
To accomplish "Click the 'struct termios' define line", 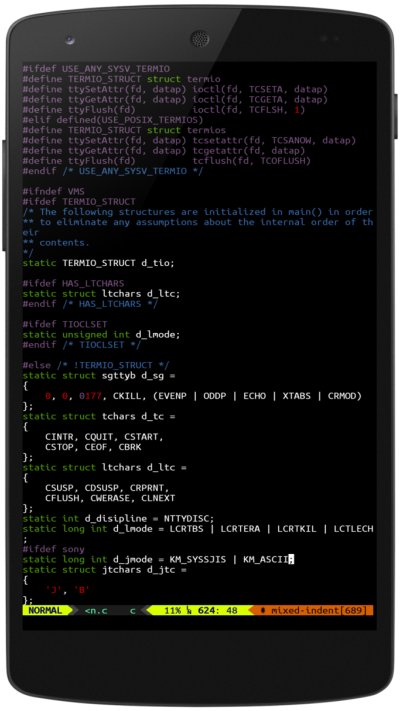I will pos(124,130).
